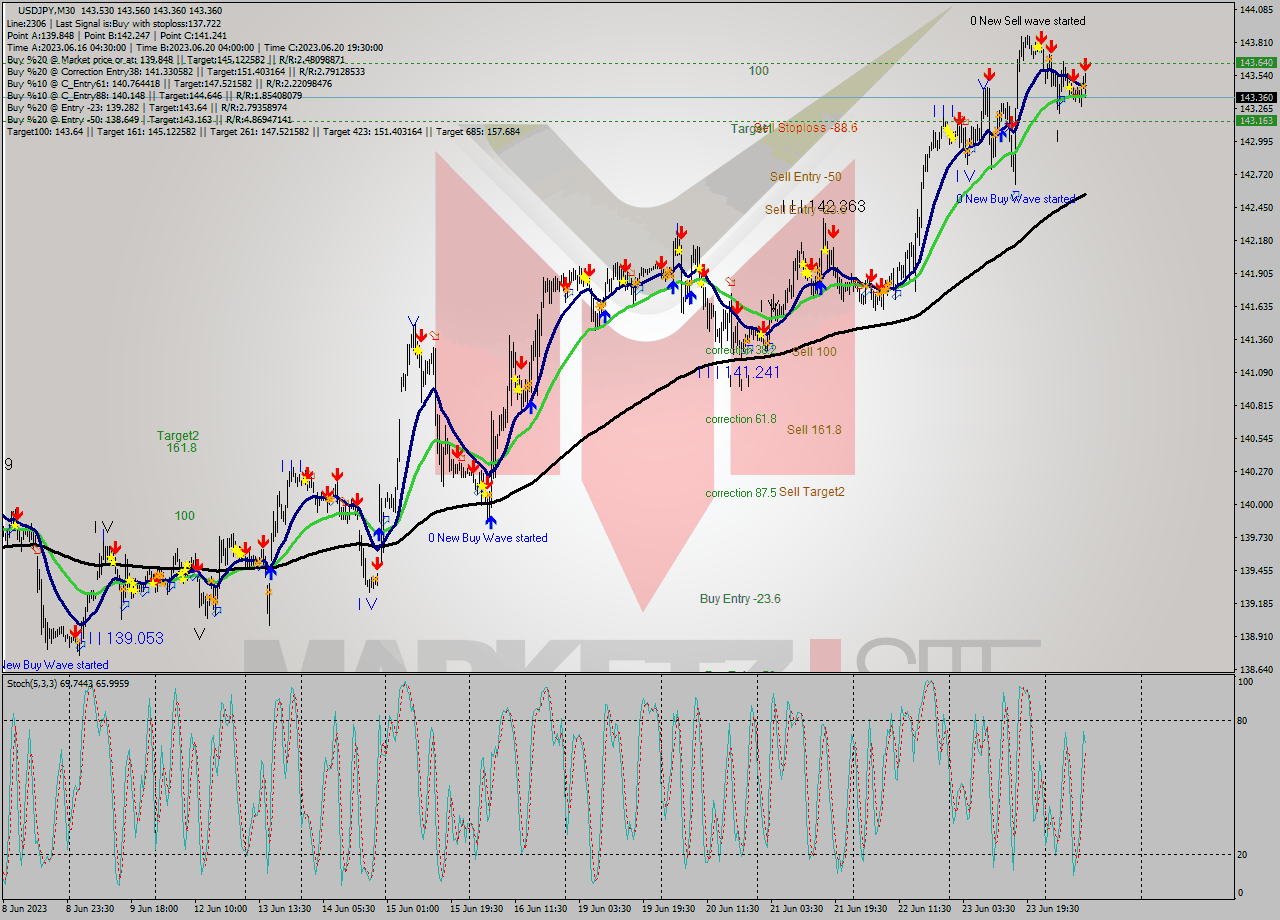Click 141.360 on the price scale

pyautogui.click(x=1255, y=340)
